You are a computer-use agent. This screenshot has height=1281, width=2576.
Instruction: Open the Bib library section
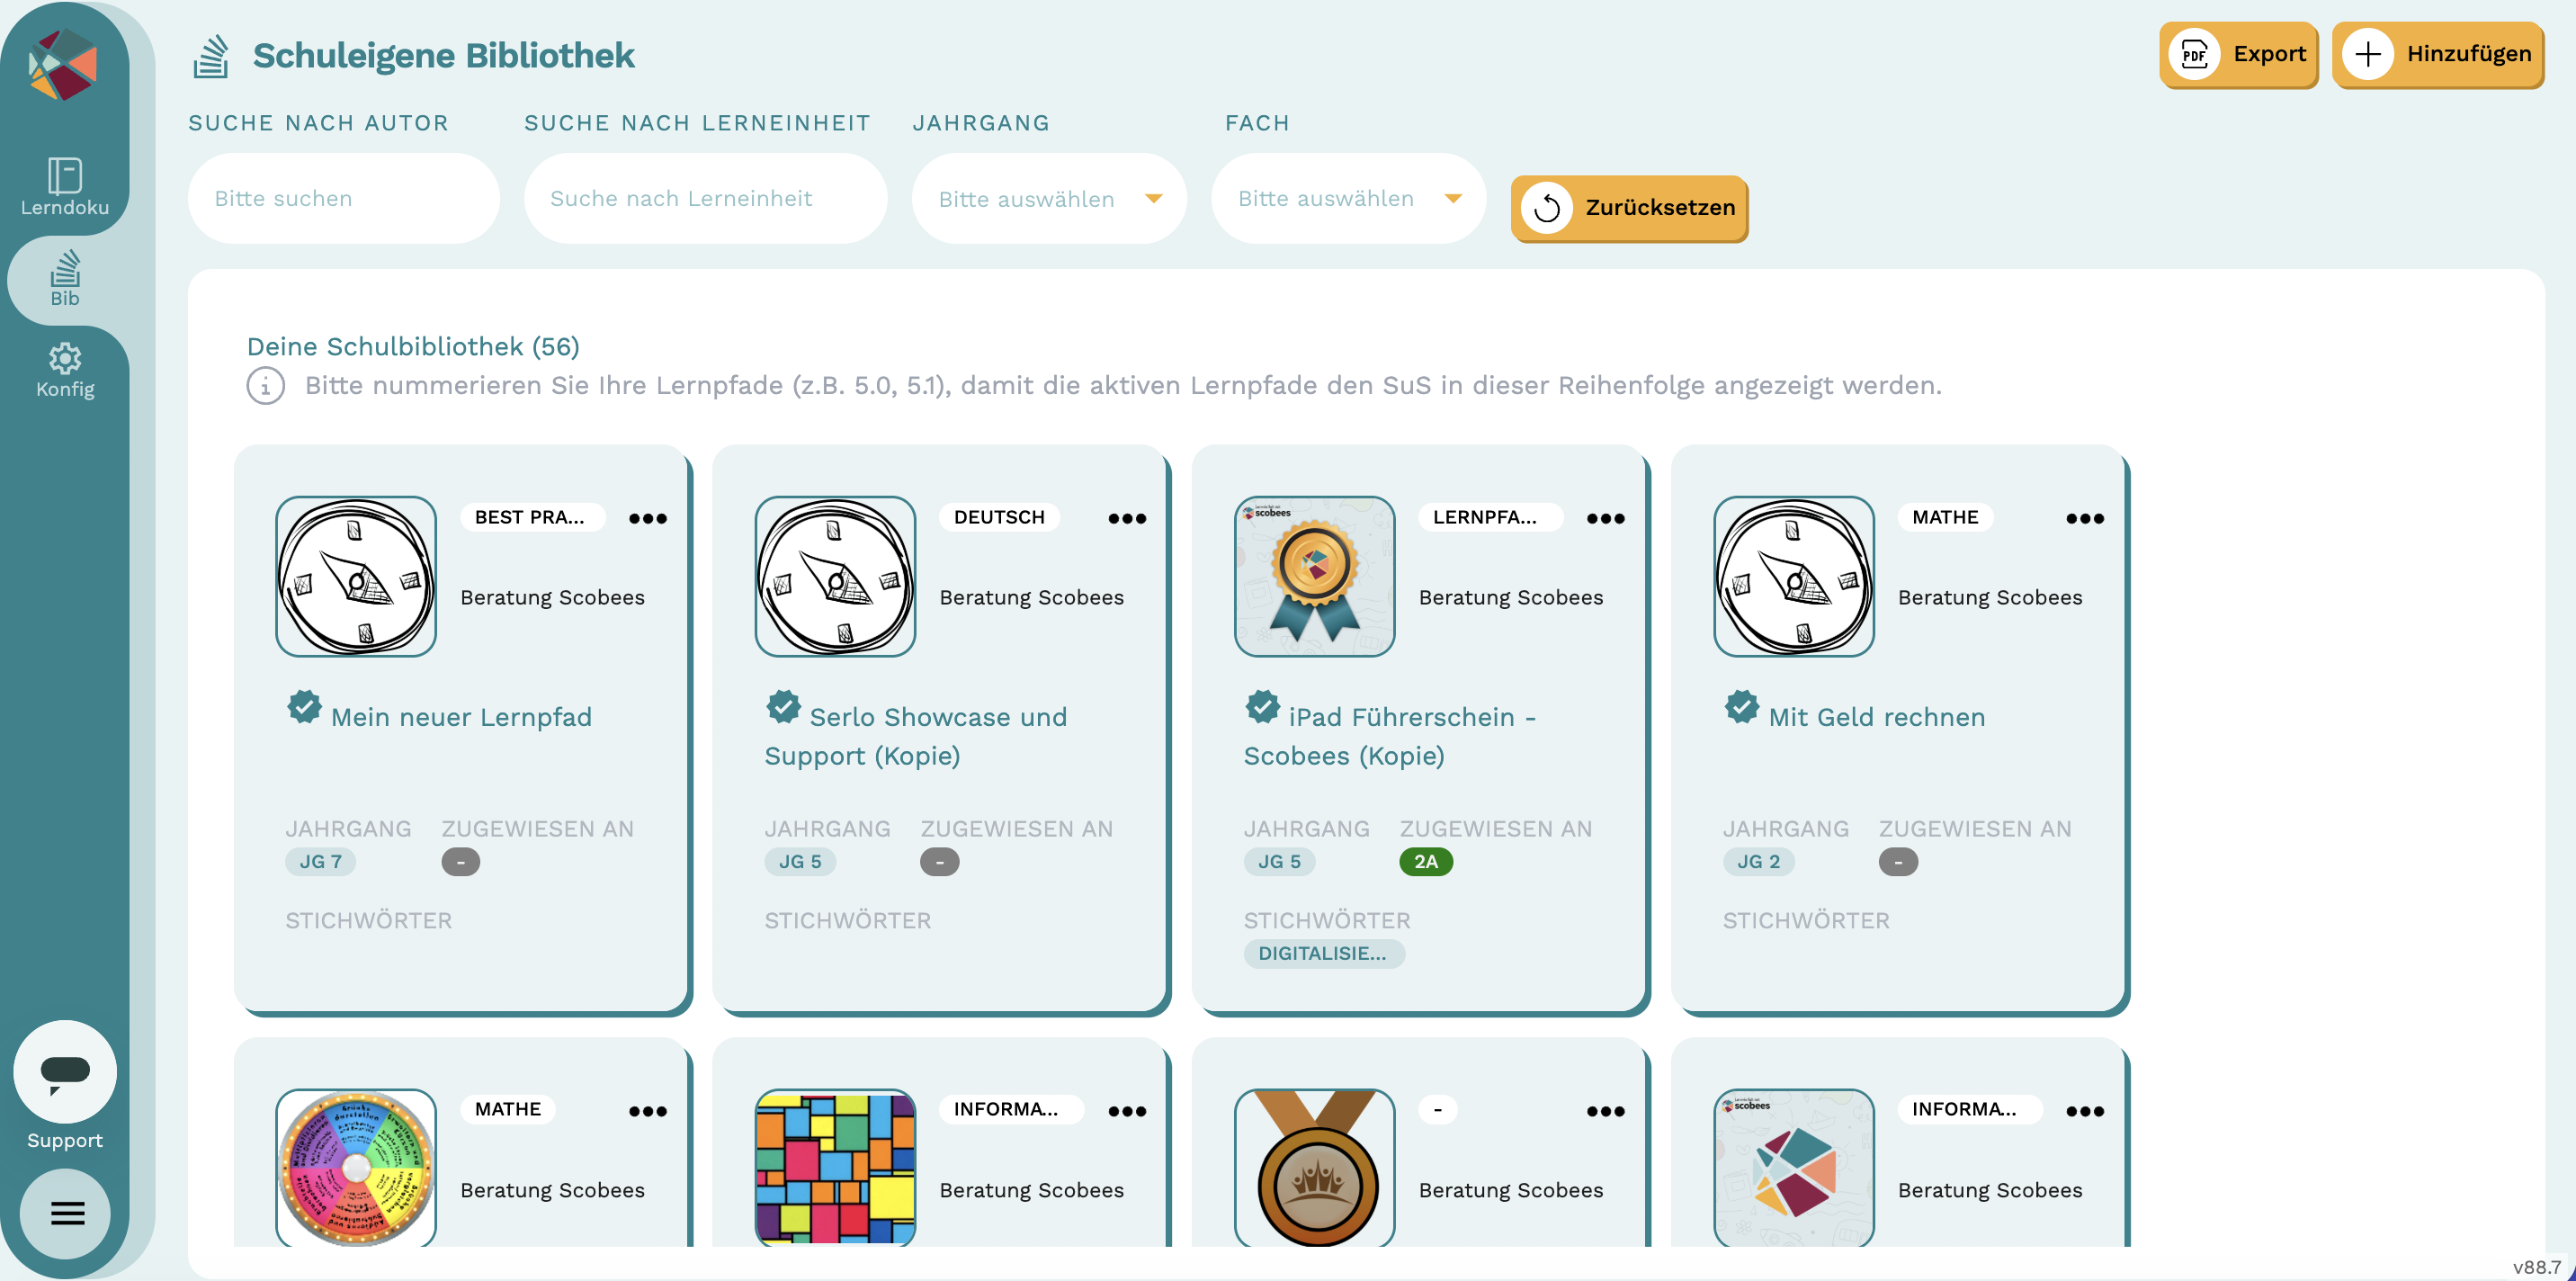click(x=65, y=279)
